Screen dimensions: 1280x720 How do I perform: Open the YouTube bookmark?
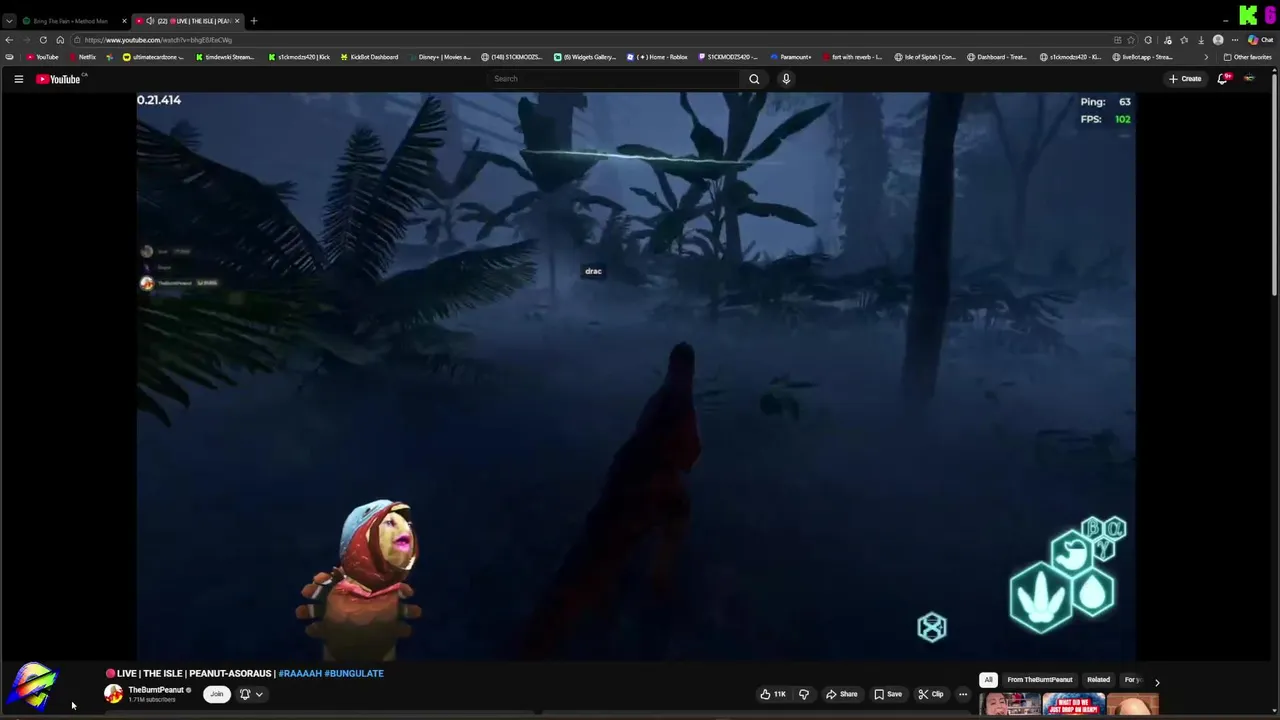42,57
